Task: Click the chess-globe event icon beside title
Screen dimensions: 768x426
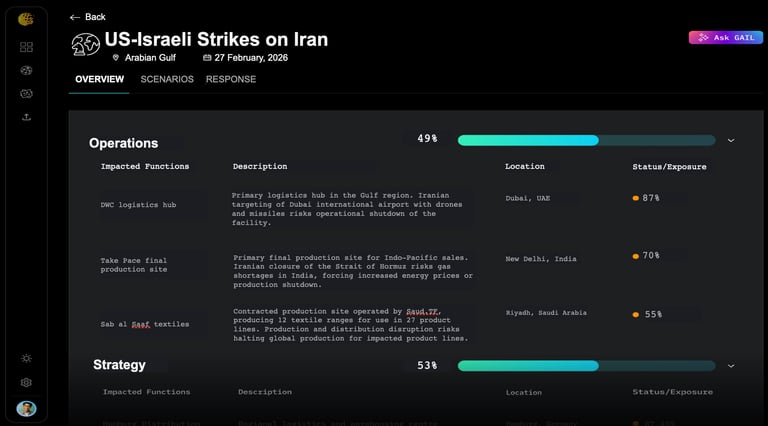Action: pos(86,42)
